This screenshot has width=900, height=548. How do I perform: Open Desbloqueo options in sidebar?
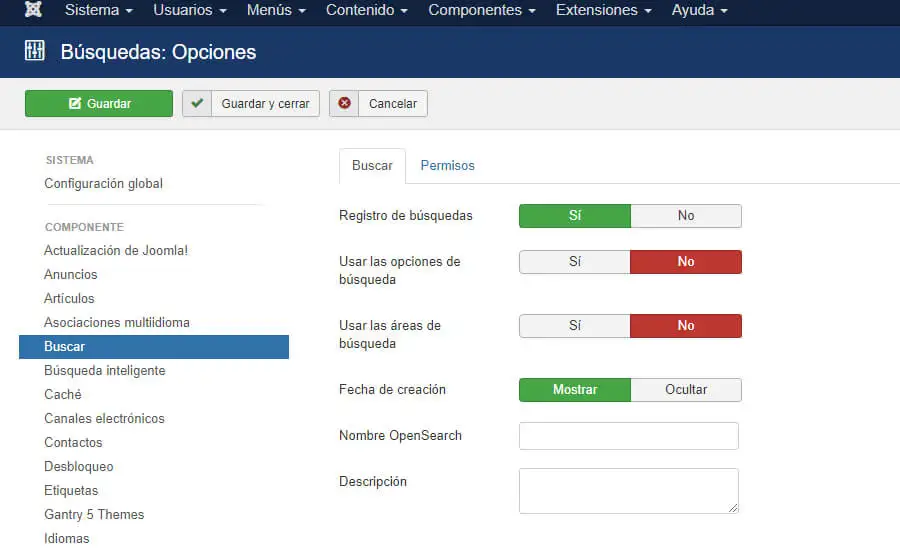79,467
